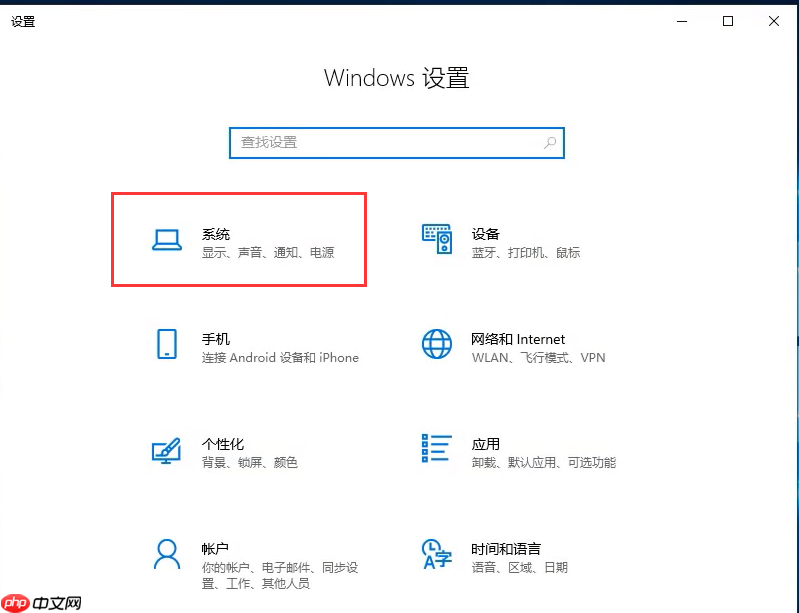799x613 pixels.
Task: Close the 设置 window
Action: click(x=774, y=21)
